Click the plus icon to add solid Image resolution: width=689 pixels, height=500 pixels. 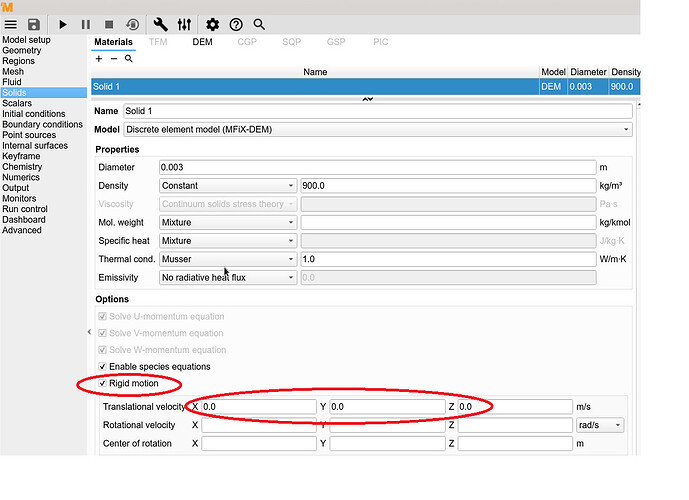98,59
